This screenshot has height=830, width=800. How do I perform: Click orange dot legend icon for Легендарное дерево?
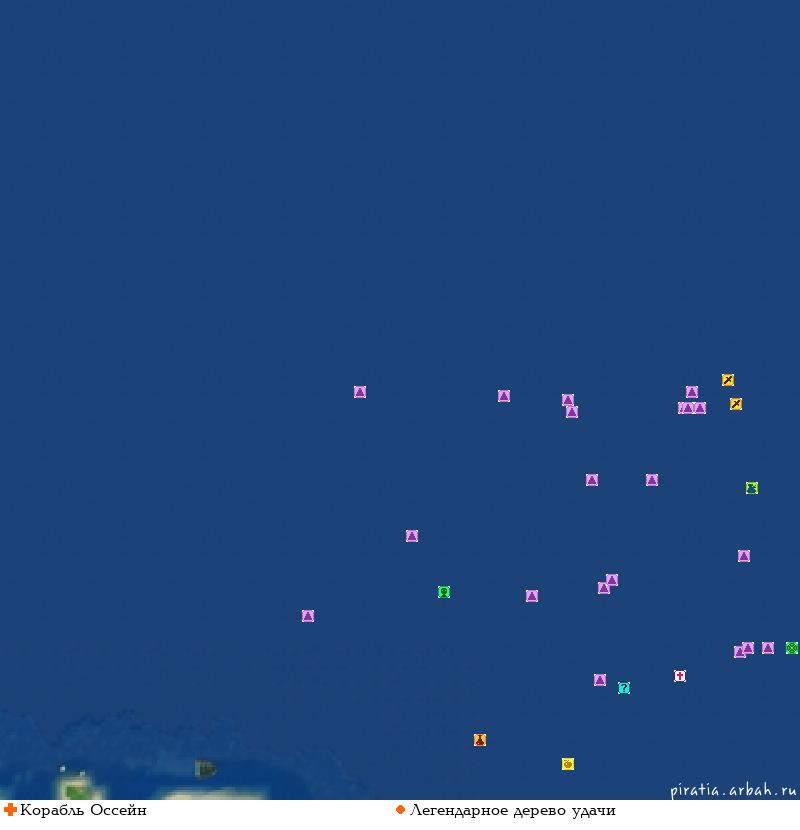click(x=400, y=809)
